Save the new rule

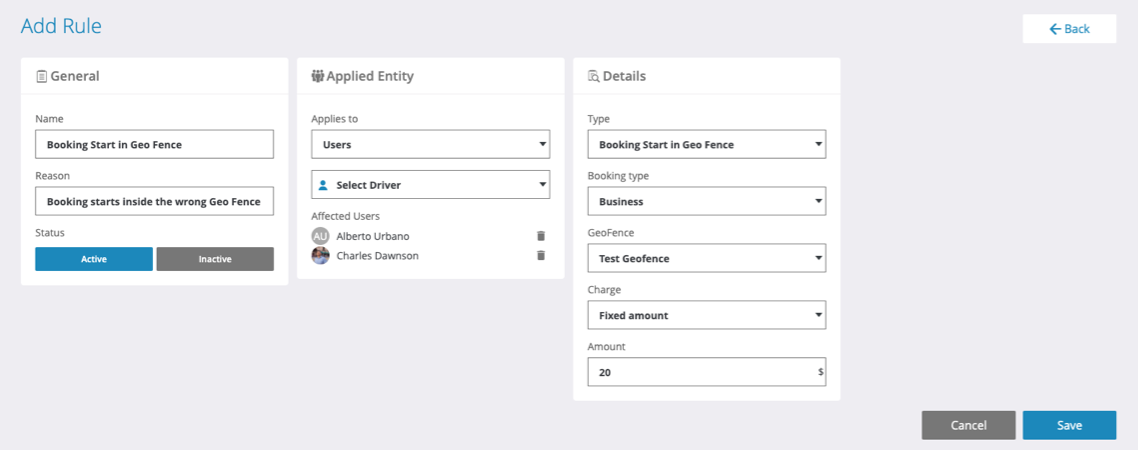[x=1069, y=425]
